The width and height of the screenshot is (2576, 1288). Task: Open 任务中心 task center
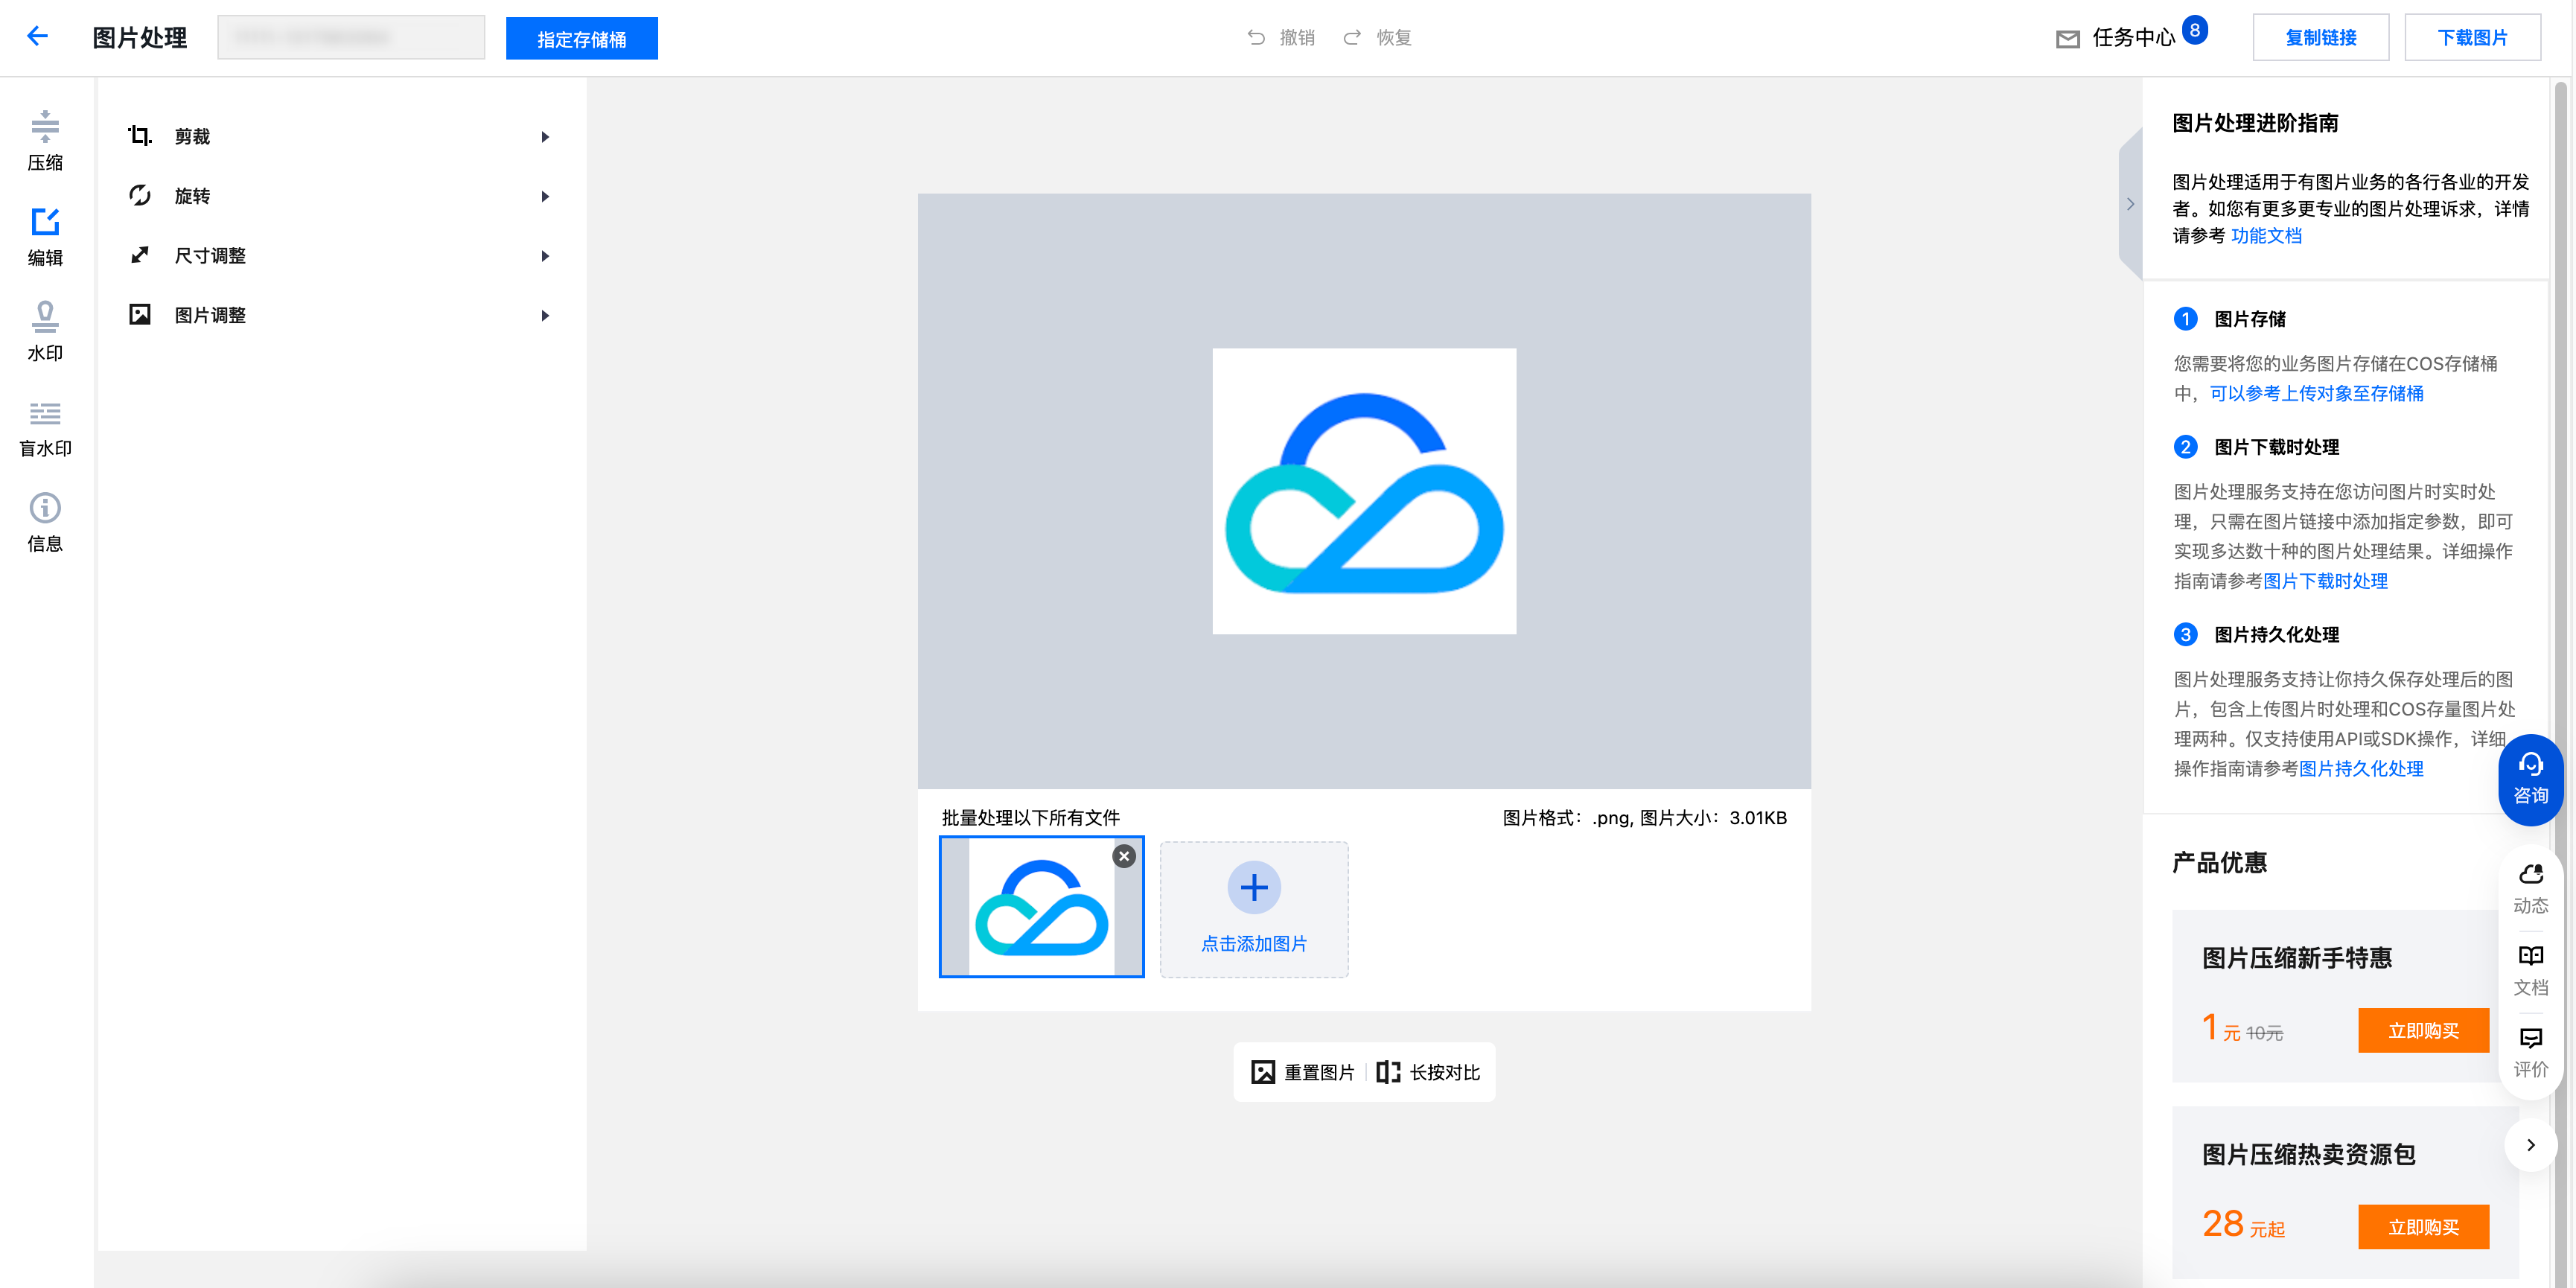(x=2115, y=38)
